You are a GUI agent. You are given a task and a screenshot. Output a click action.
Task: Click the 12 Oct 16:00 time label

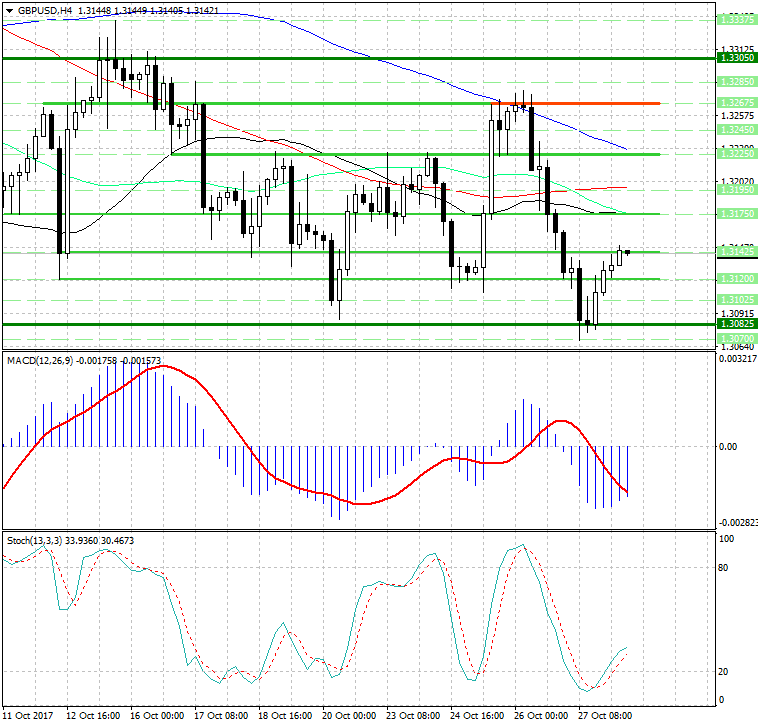click(93, 716)
